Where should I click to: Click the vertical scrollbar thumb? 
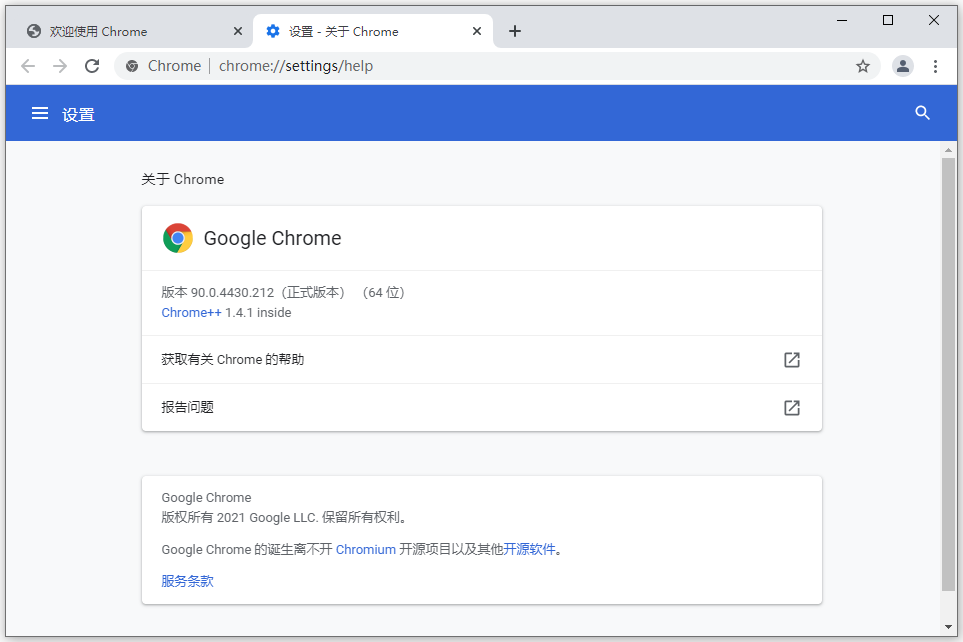coord(948,374)
